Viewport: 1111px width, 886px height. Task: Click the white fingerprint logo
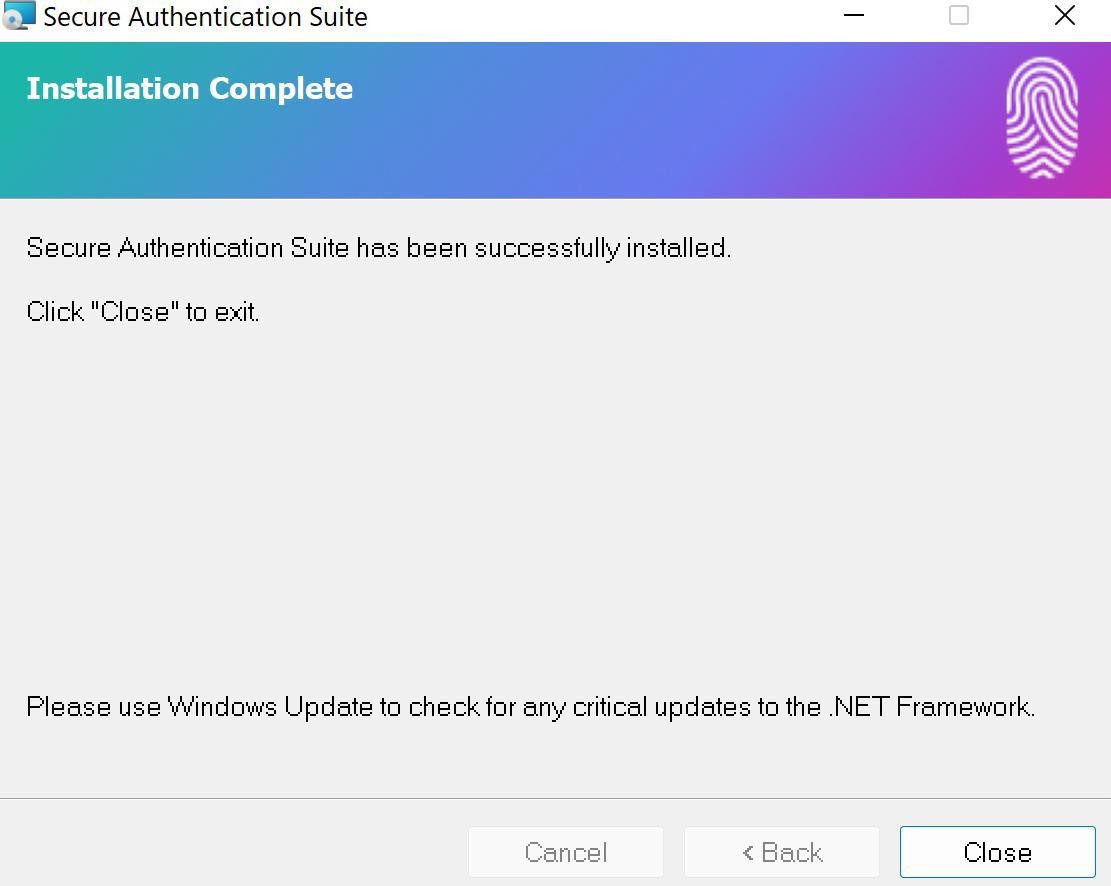[x=1042, y=118]
